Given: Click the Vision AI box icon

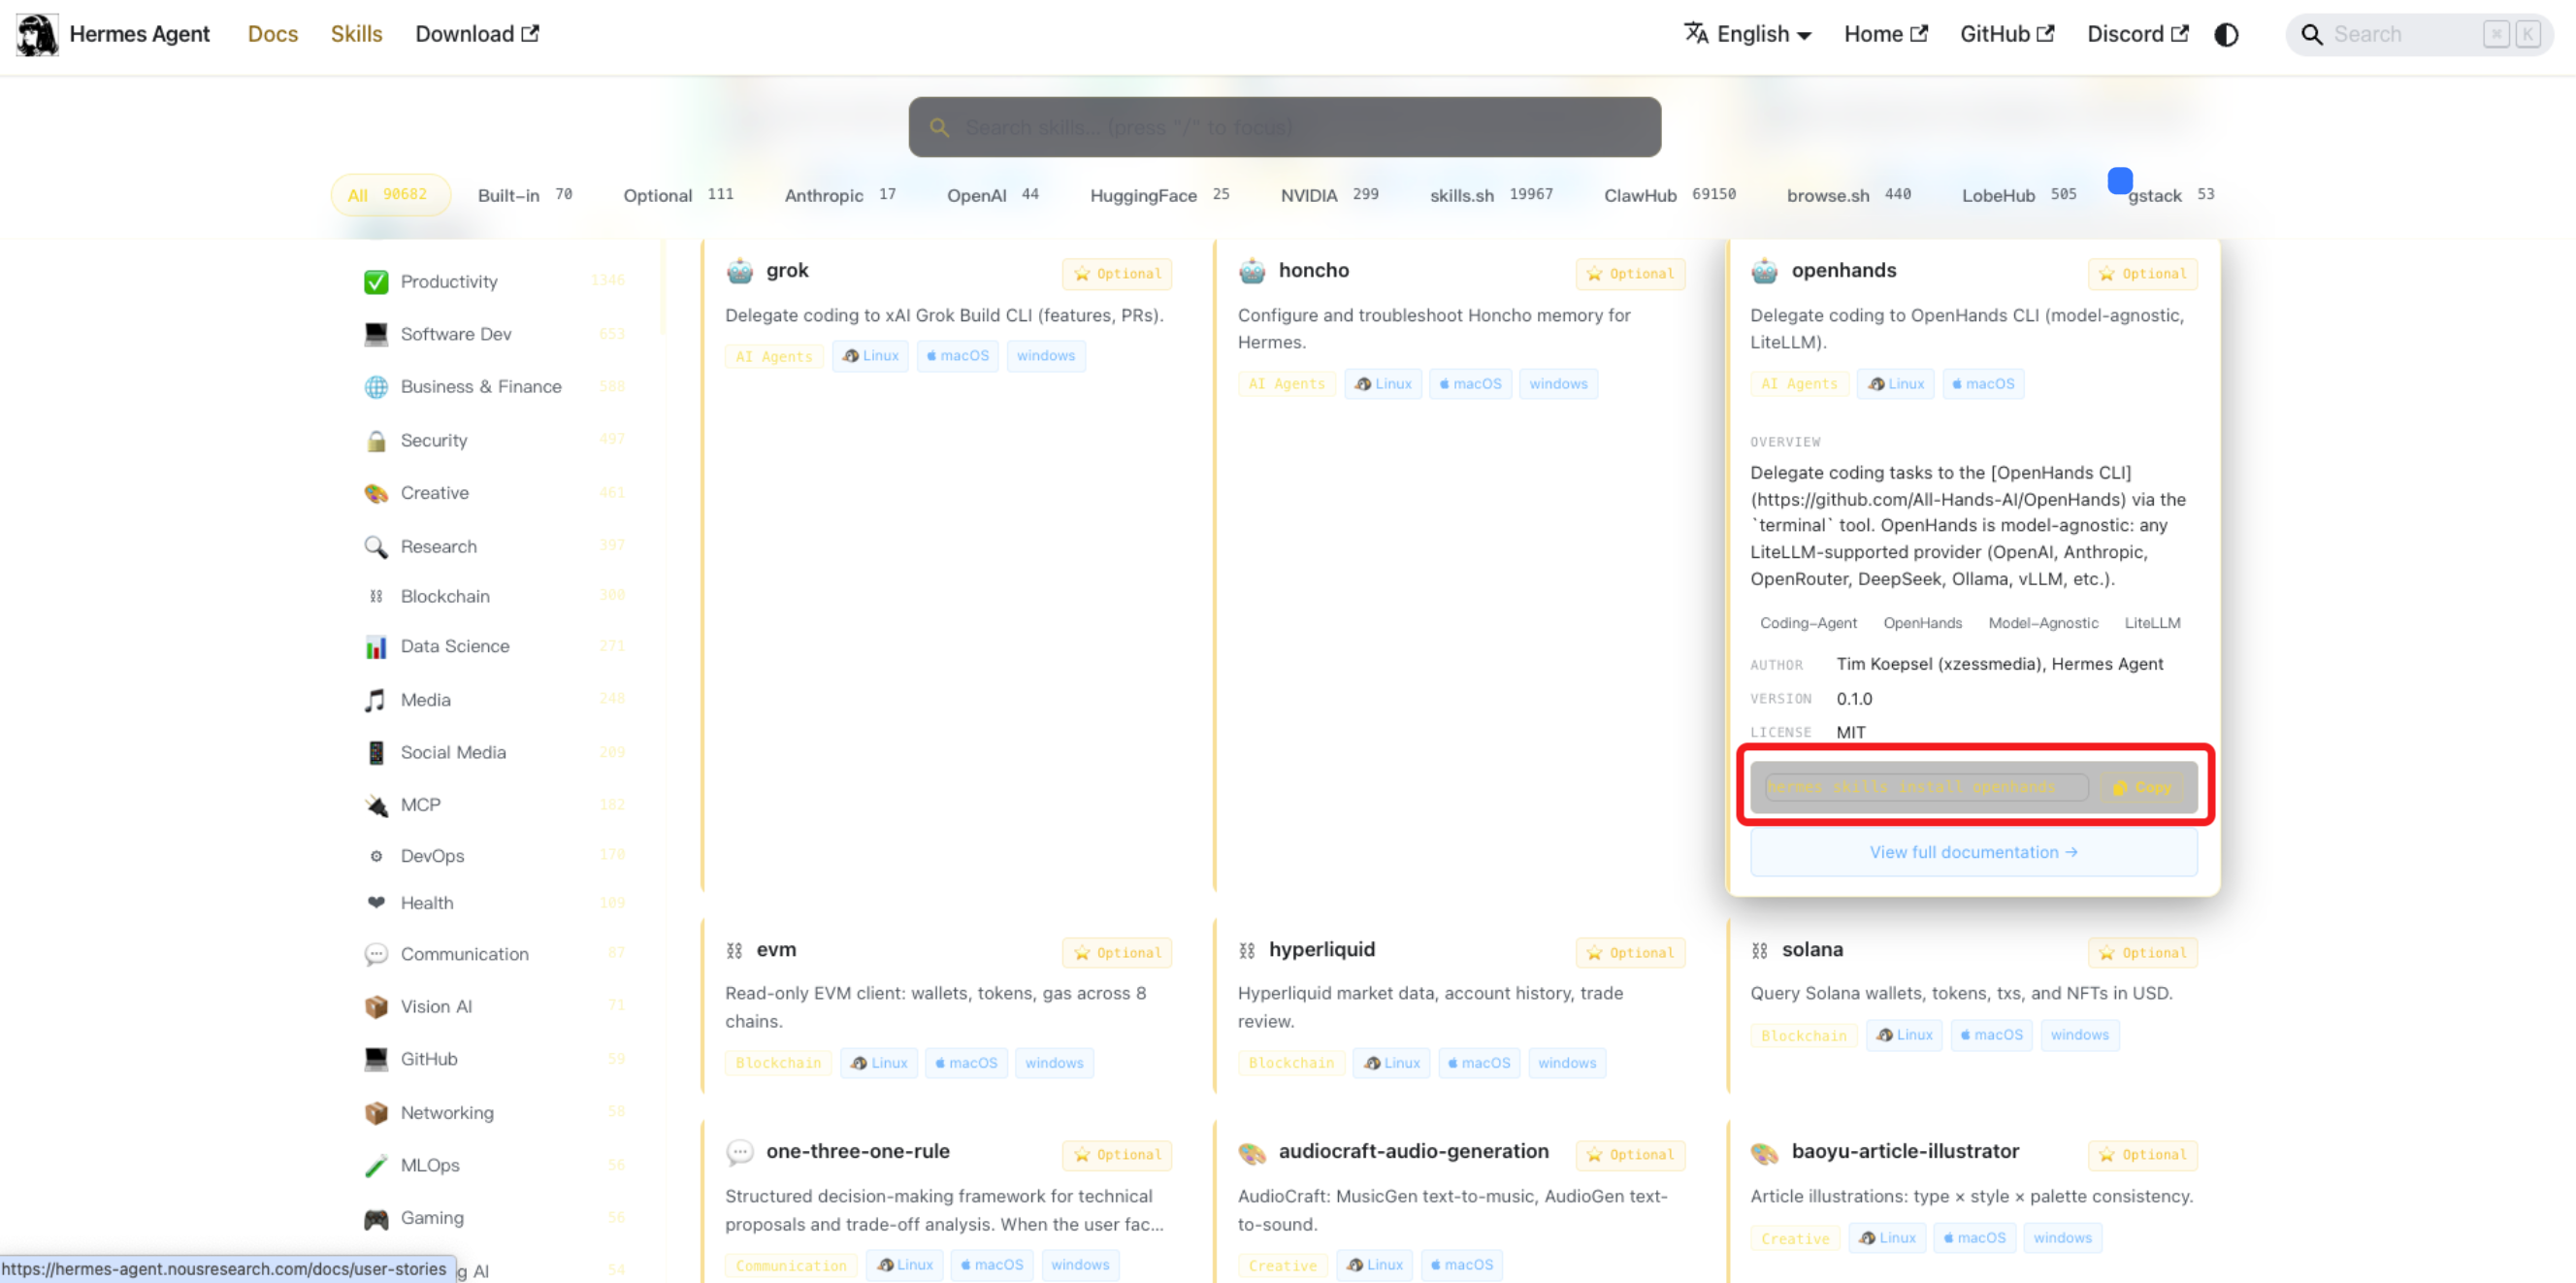Looking at the screenshot, I should click(x=376, y=1007).
